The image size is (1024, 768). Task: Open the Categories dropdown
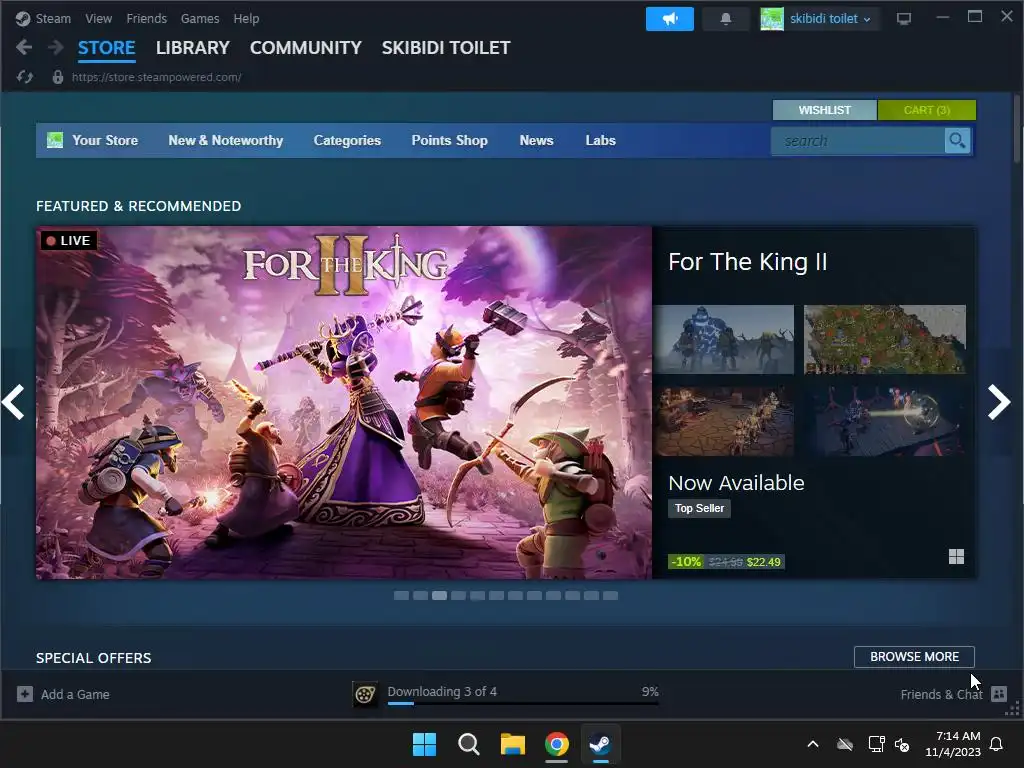(347, 140)
